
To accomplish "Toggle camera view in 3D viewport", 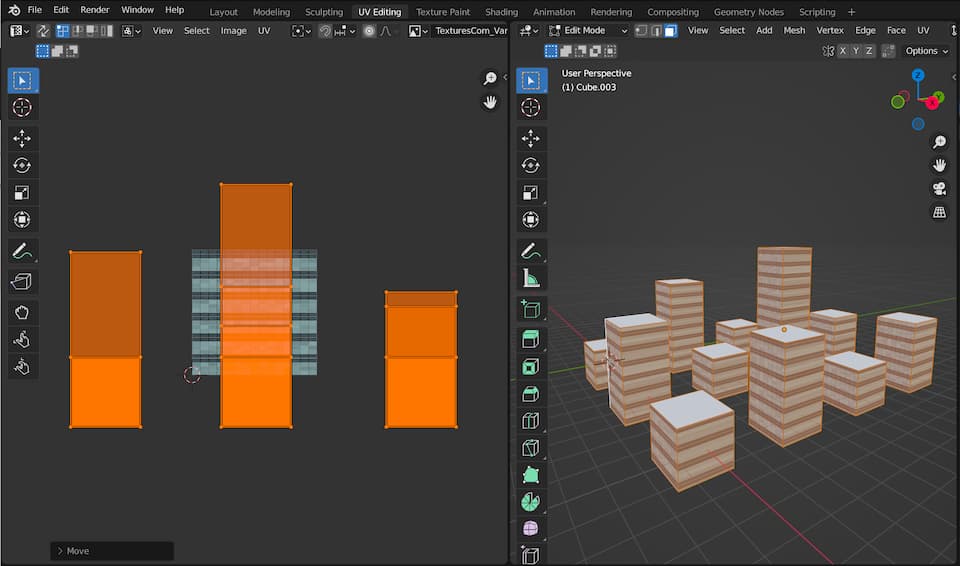I will (x=940, y=189).
